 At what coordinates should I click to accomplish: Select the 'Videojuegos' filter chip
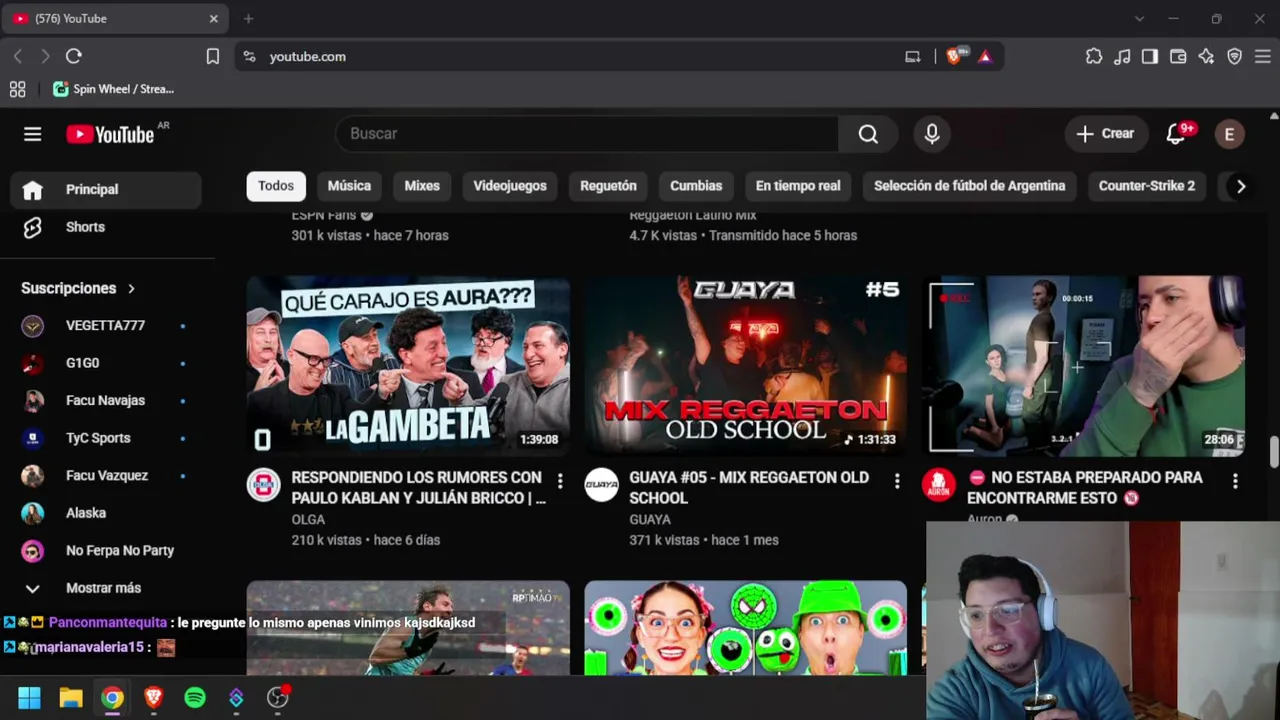[510, 186]
